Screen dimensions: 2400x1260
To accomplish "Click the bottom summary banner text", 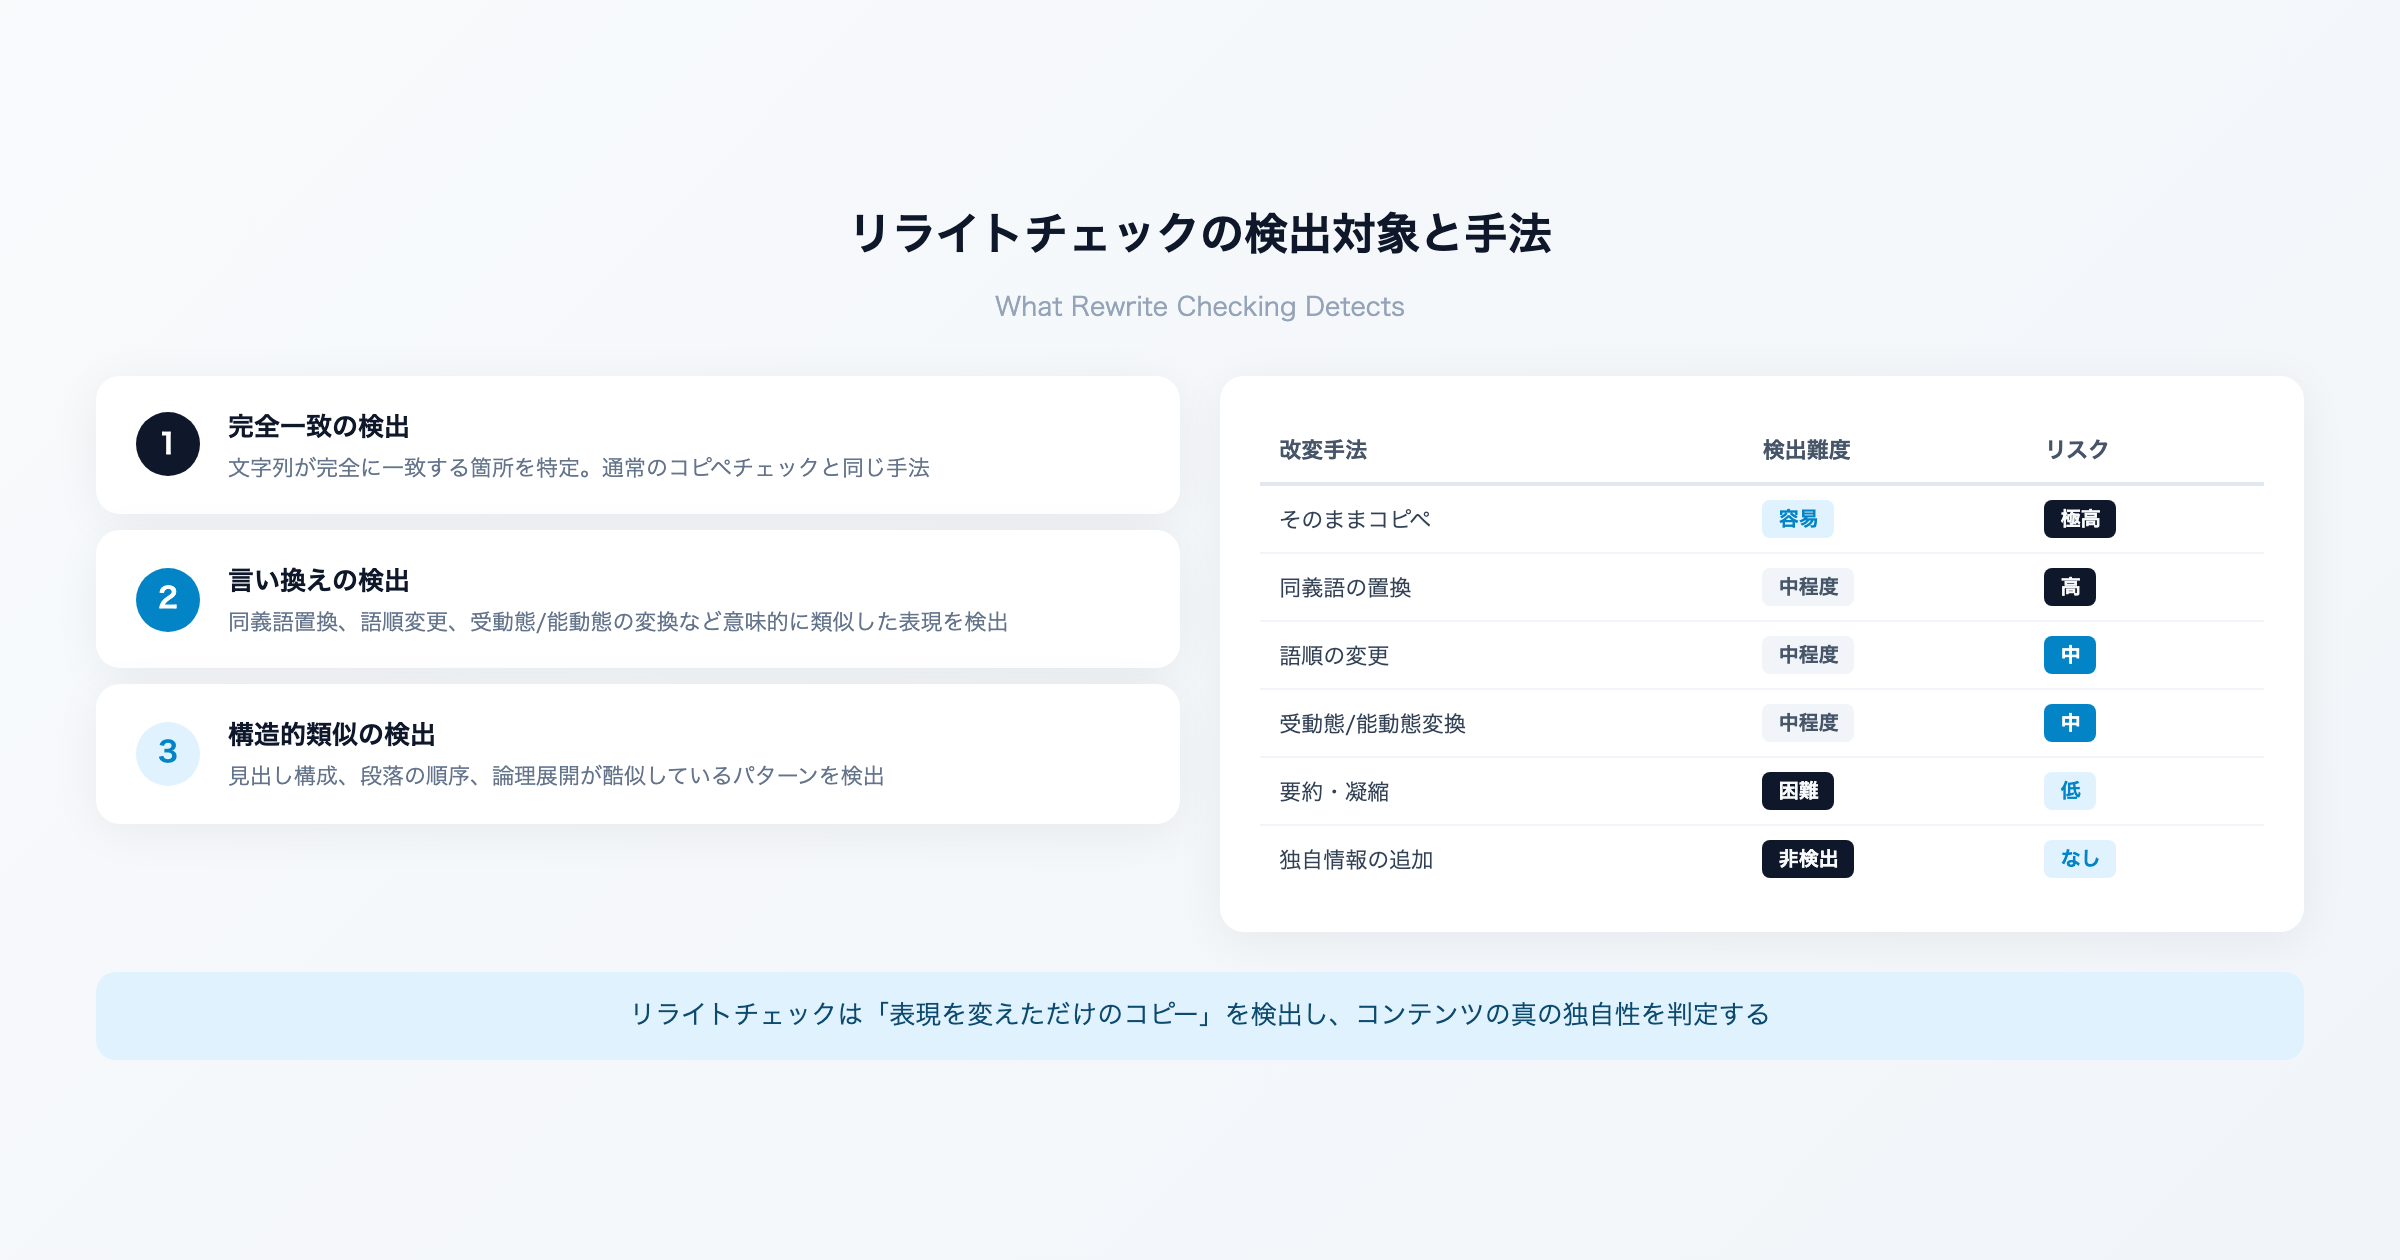I will coord(1200,1015).
